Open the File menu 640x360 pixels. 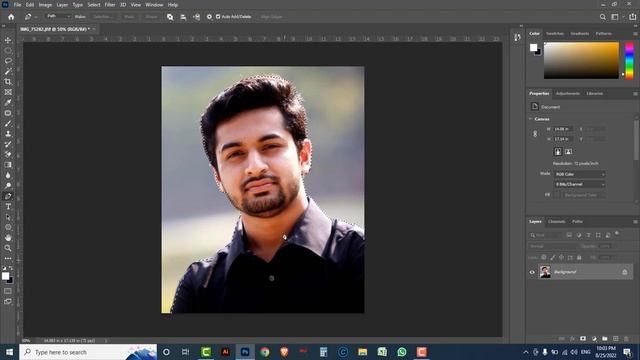(x=18, y=5)
